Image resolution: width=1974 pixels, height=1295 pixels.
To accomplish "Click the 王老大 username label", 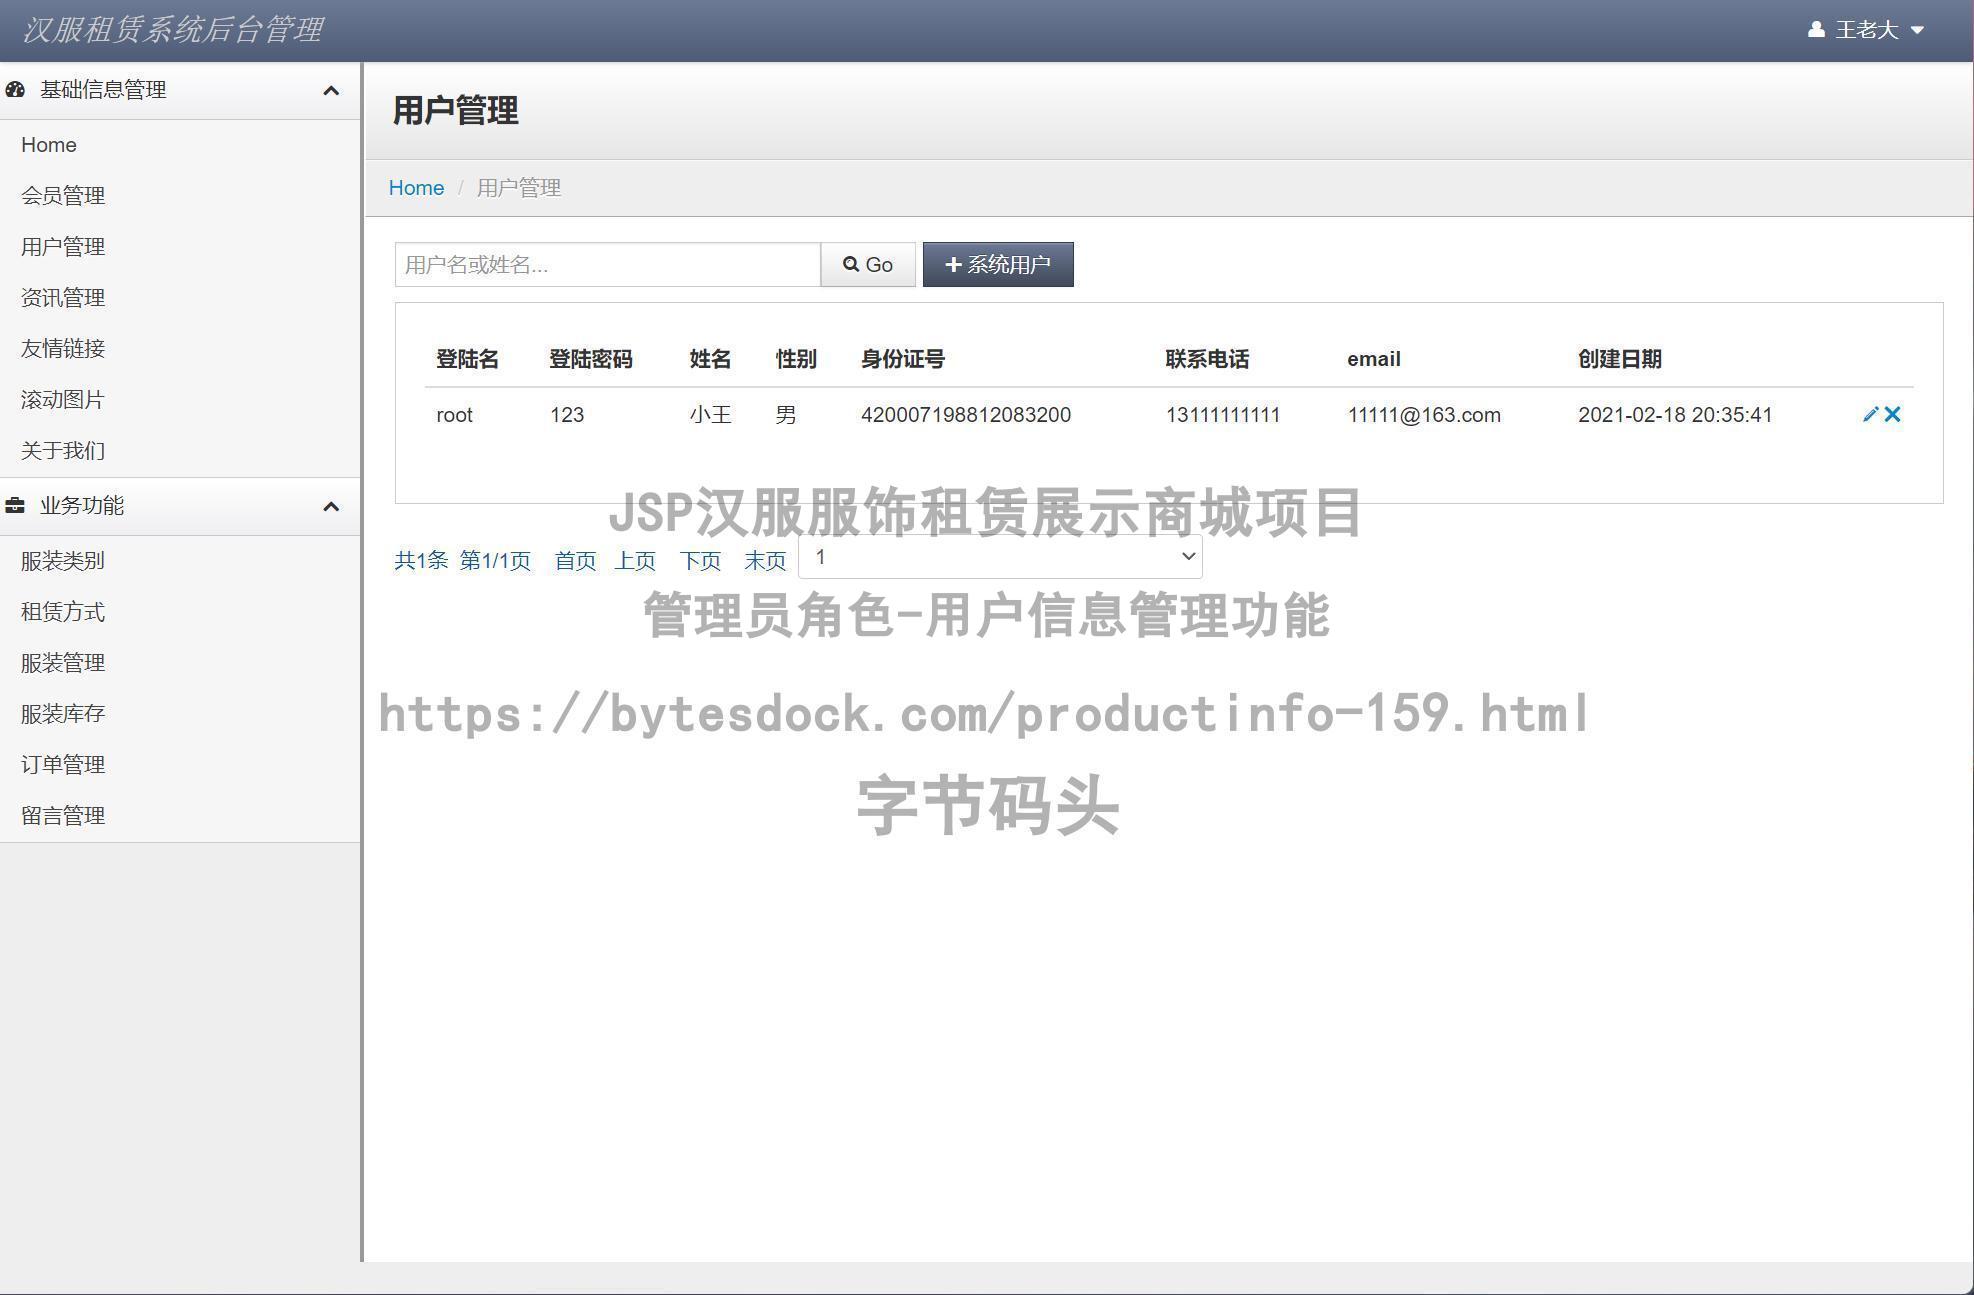I will [x=1867, y=30].
